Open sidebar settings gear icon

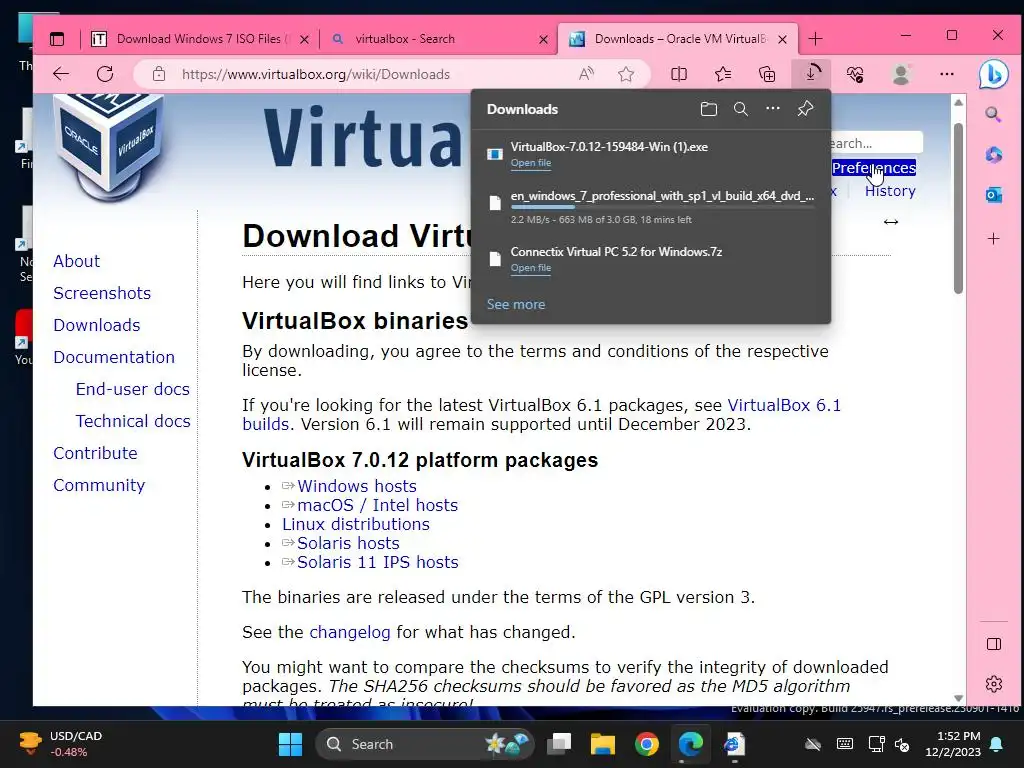coord(993,684)
